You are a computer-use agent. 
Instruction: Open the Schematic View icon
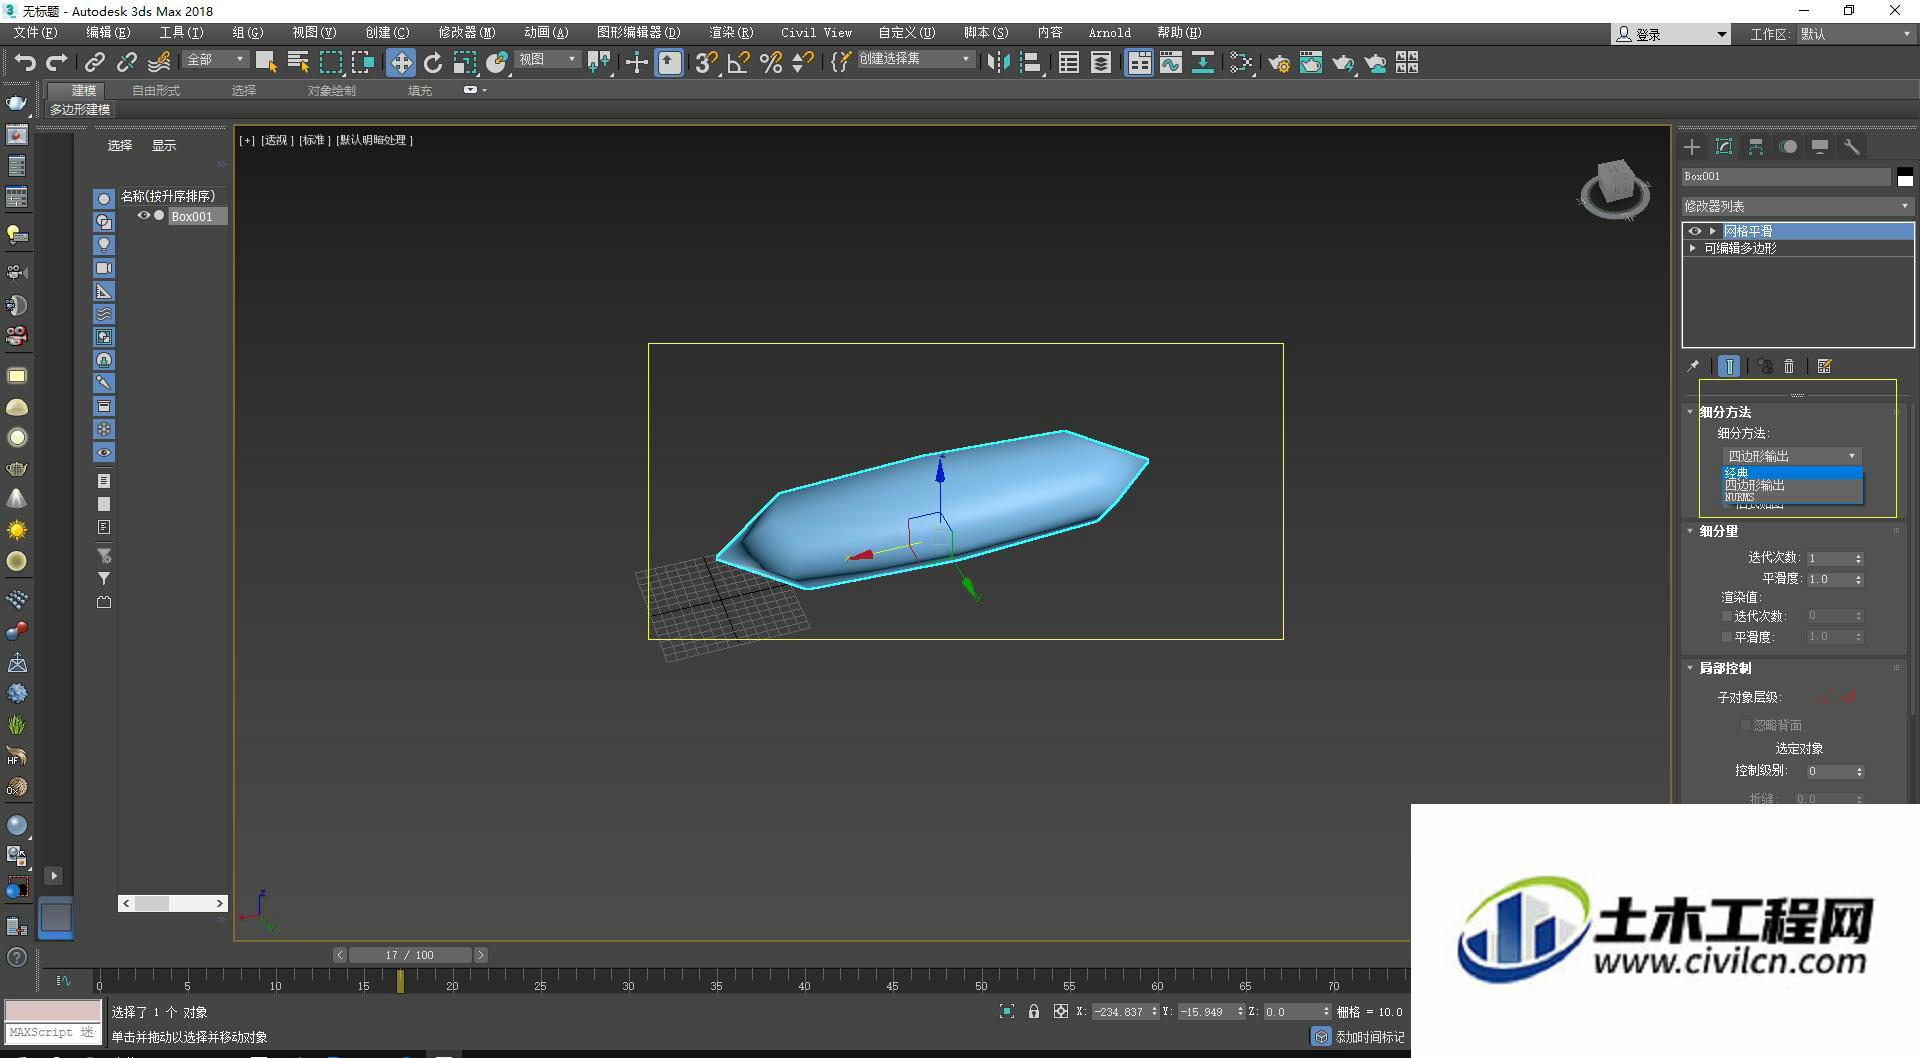(x=1203, y=62)
